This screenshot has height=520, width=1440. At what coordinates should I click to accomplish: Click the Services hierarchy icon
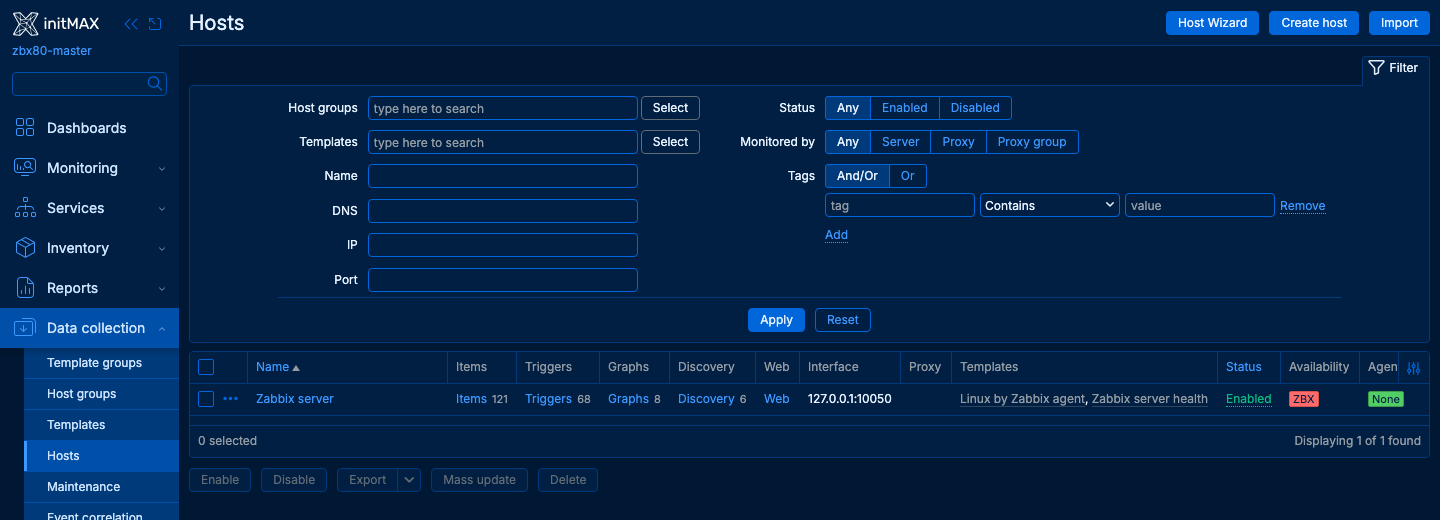[25, 208]
